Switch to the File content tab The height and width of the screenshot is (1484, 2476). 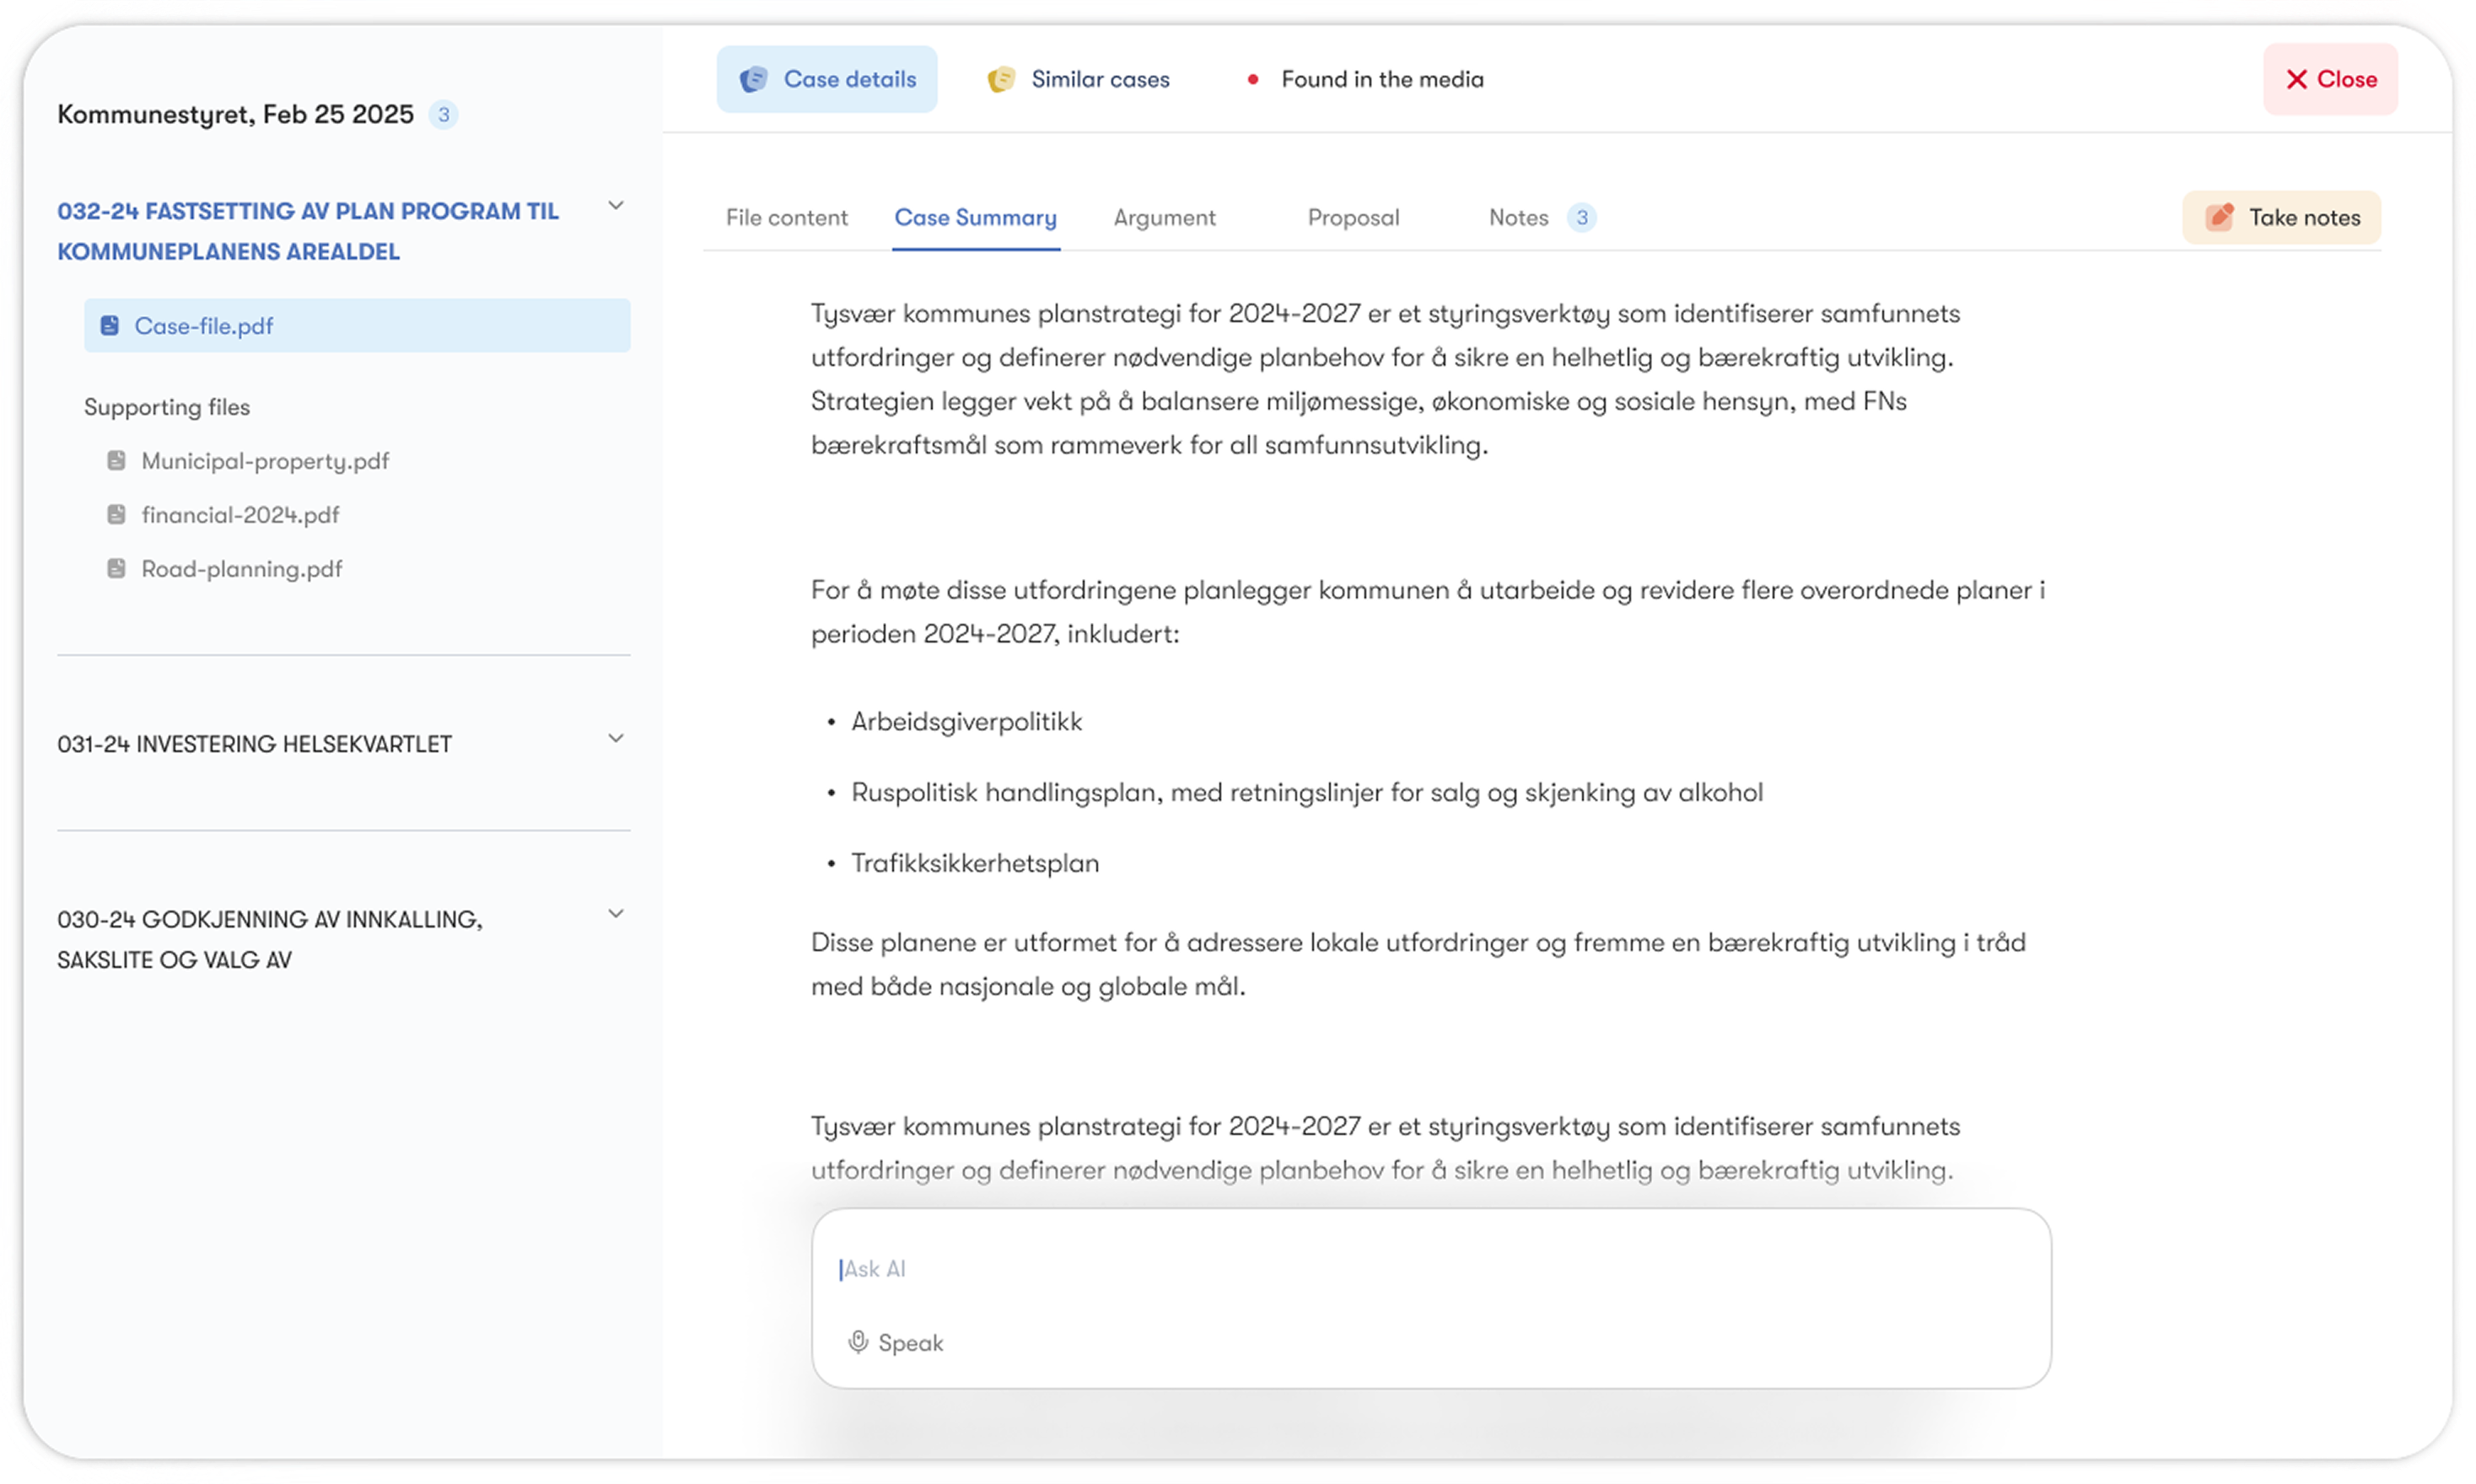pyautogui.click(x=786, y=217)
